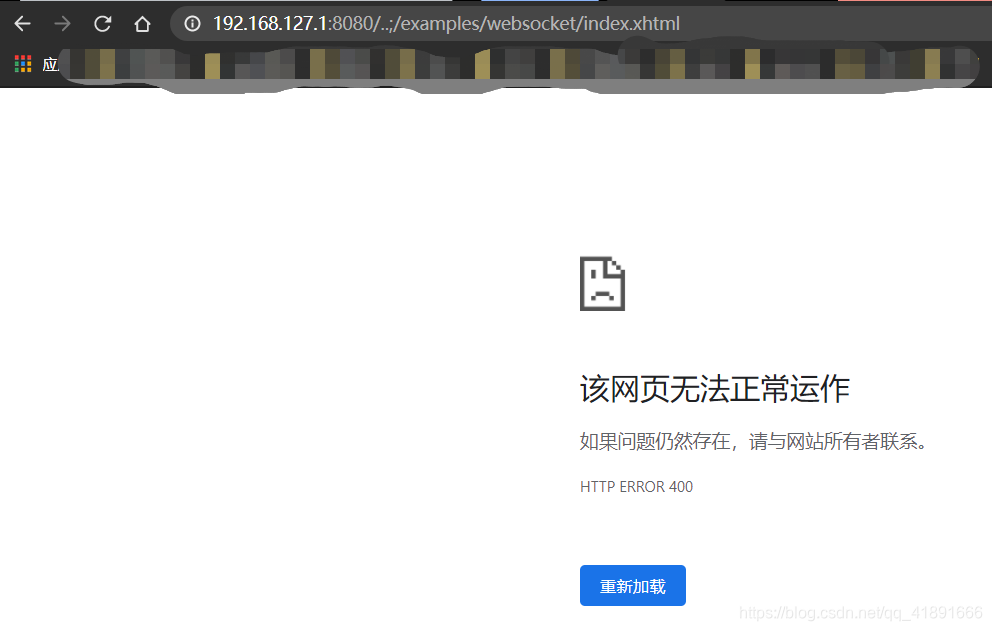The image size is (992, 631).
Task: Select the message 如果问题仍然存在，请与网站所有者联系。
Action: (x=753, y=441)
